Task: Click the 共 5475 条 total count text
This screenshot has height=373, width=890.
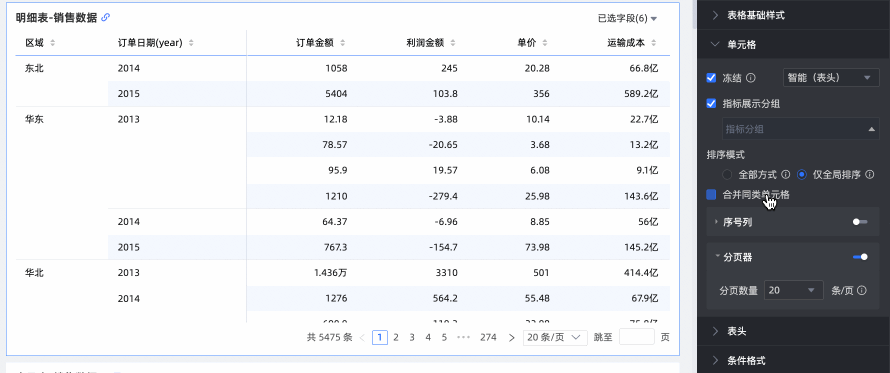Action: [x=329, y=337]
